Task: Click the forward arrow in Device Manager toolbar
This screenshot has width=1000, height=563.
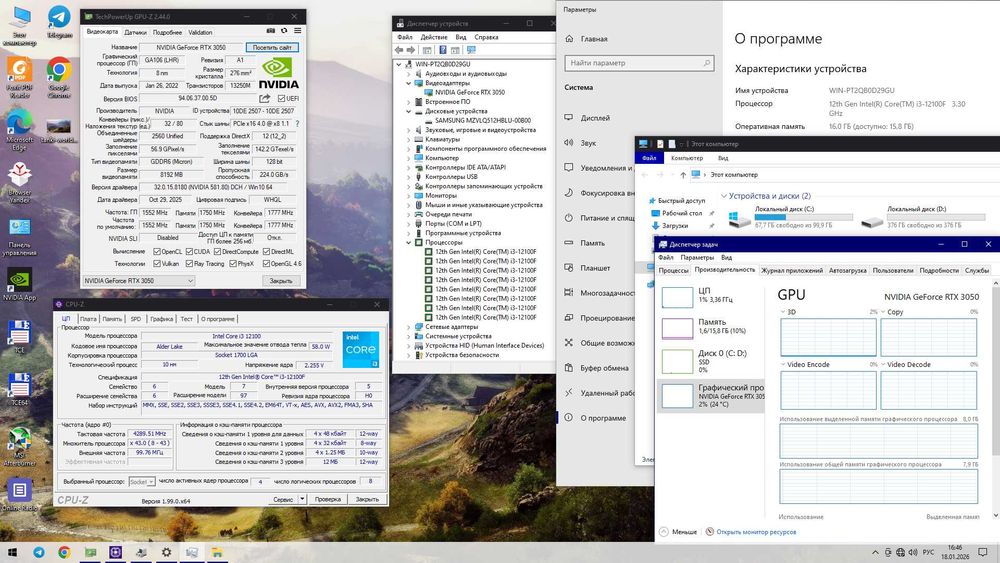Action: coord(411,50)
